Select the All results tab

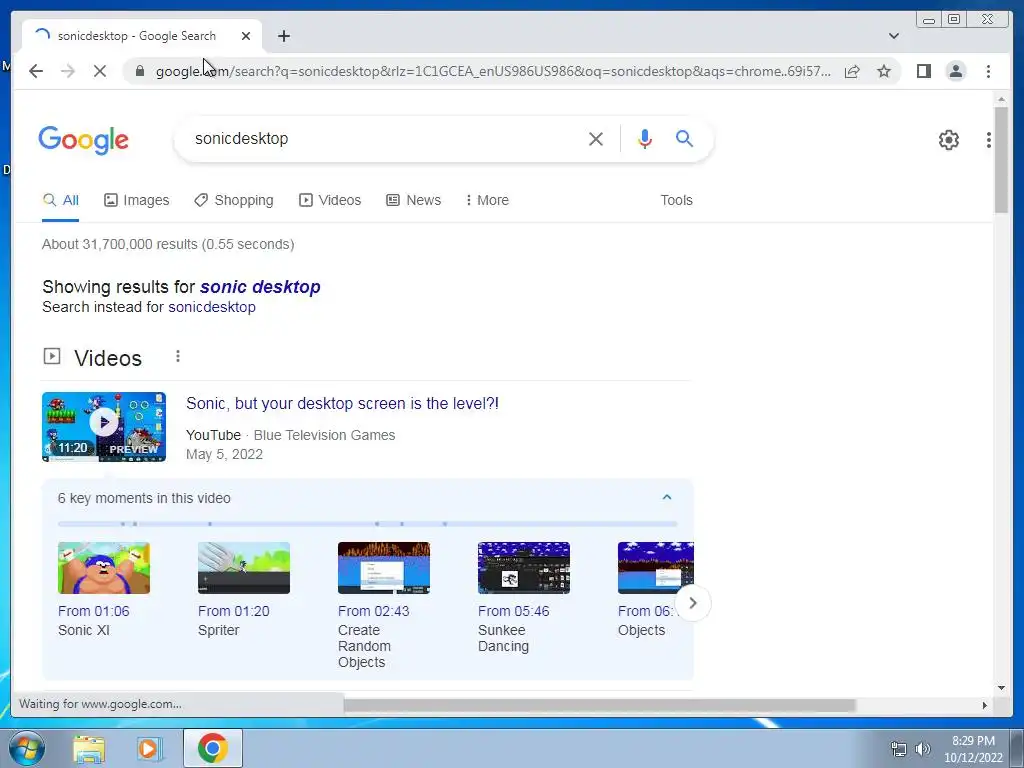coord(61,200)
